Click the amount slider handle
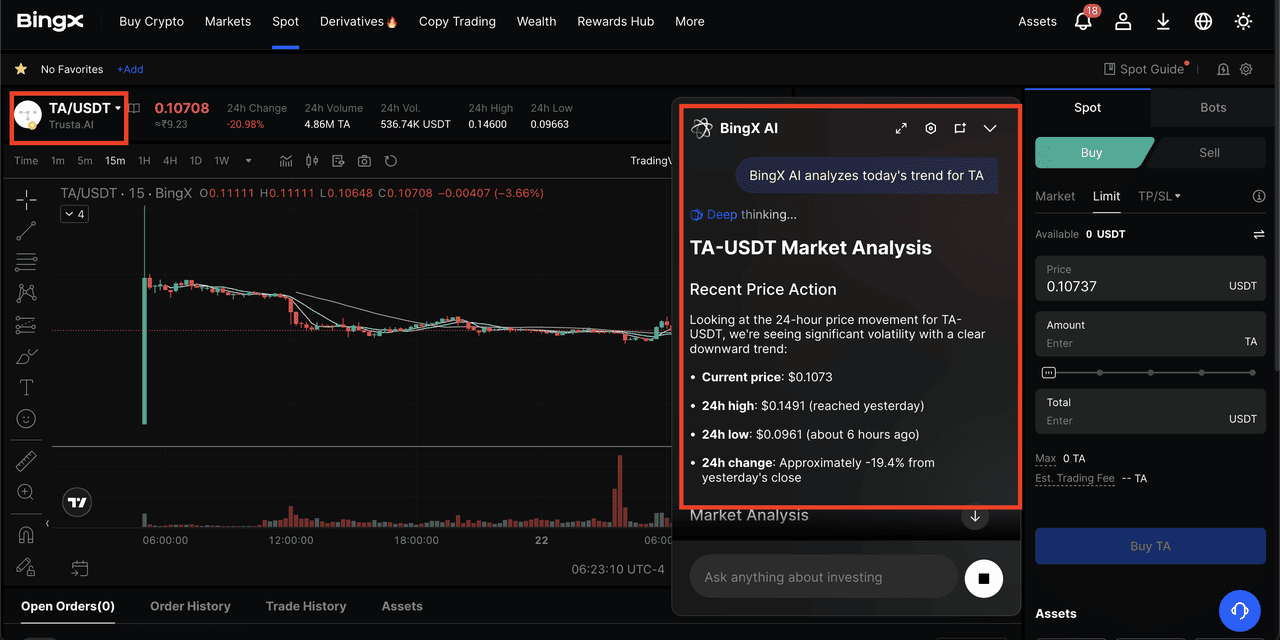1280x640 pixels. pyautogui.click(x=1048, y=372)
